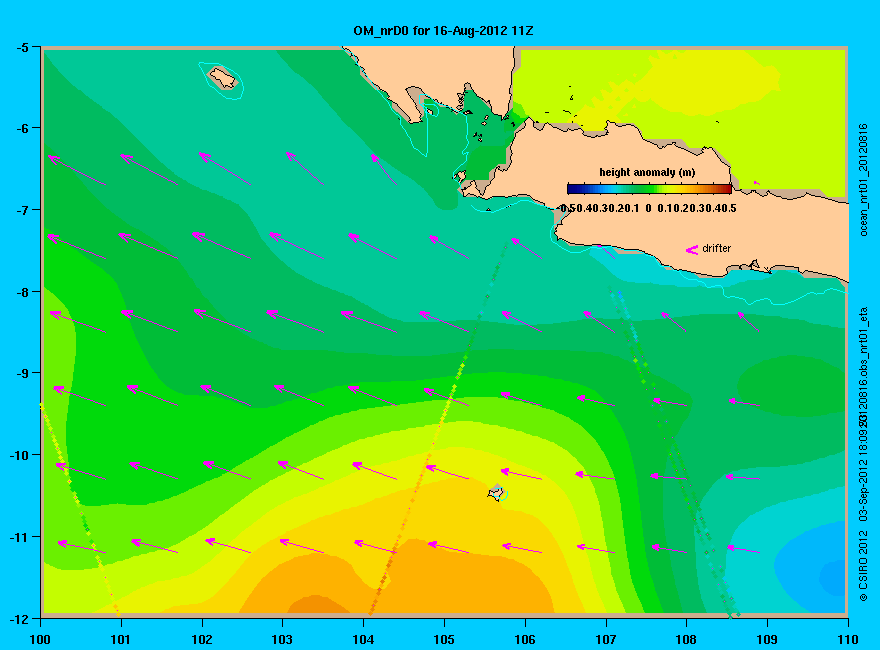Click the small island near 102E, 5.4S
This screenshot has height=650, width=880.
[223, 77]
